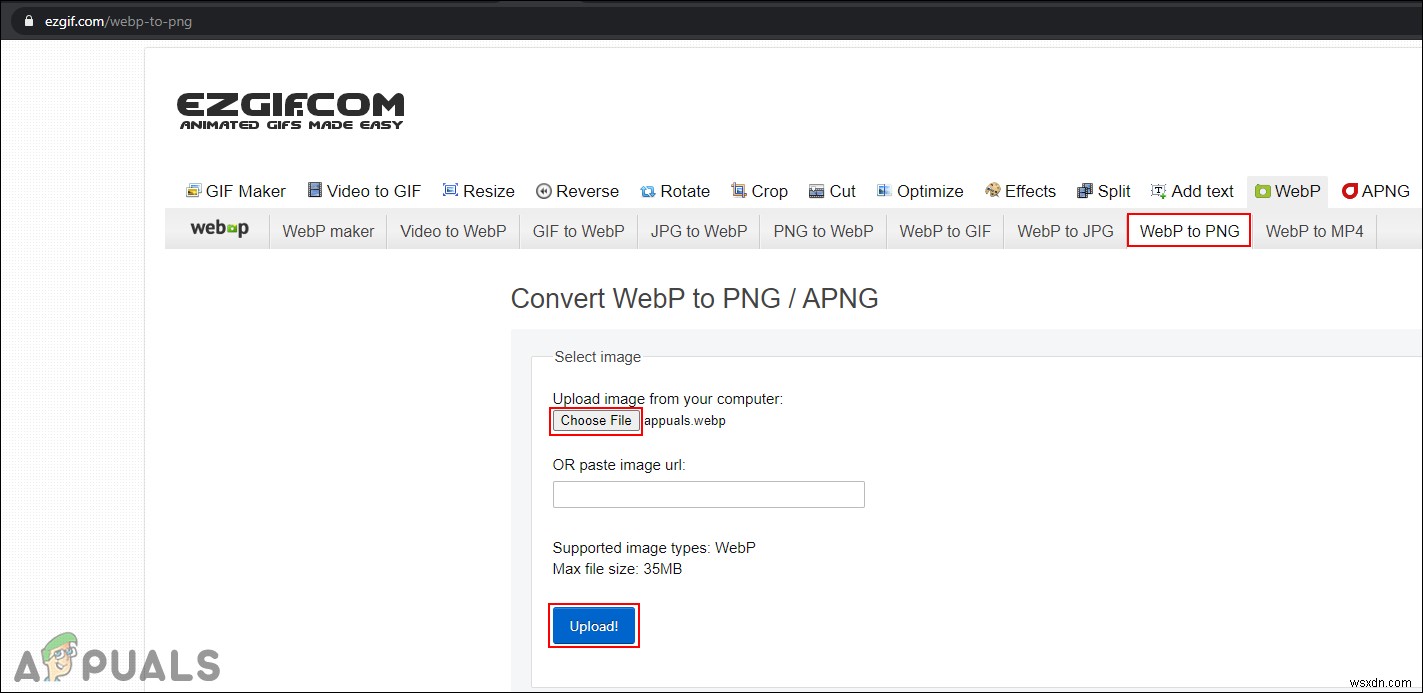
Task: Click the EZGIF.COM logo
Action: (x=290, y=108)
